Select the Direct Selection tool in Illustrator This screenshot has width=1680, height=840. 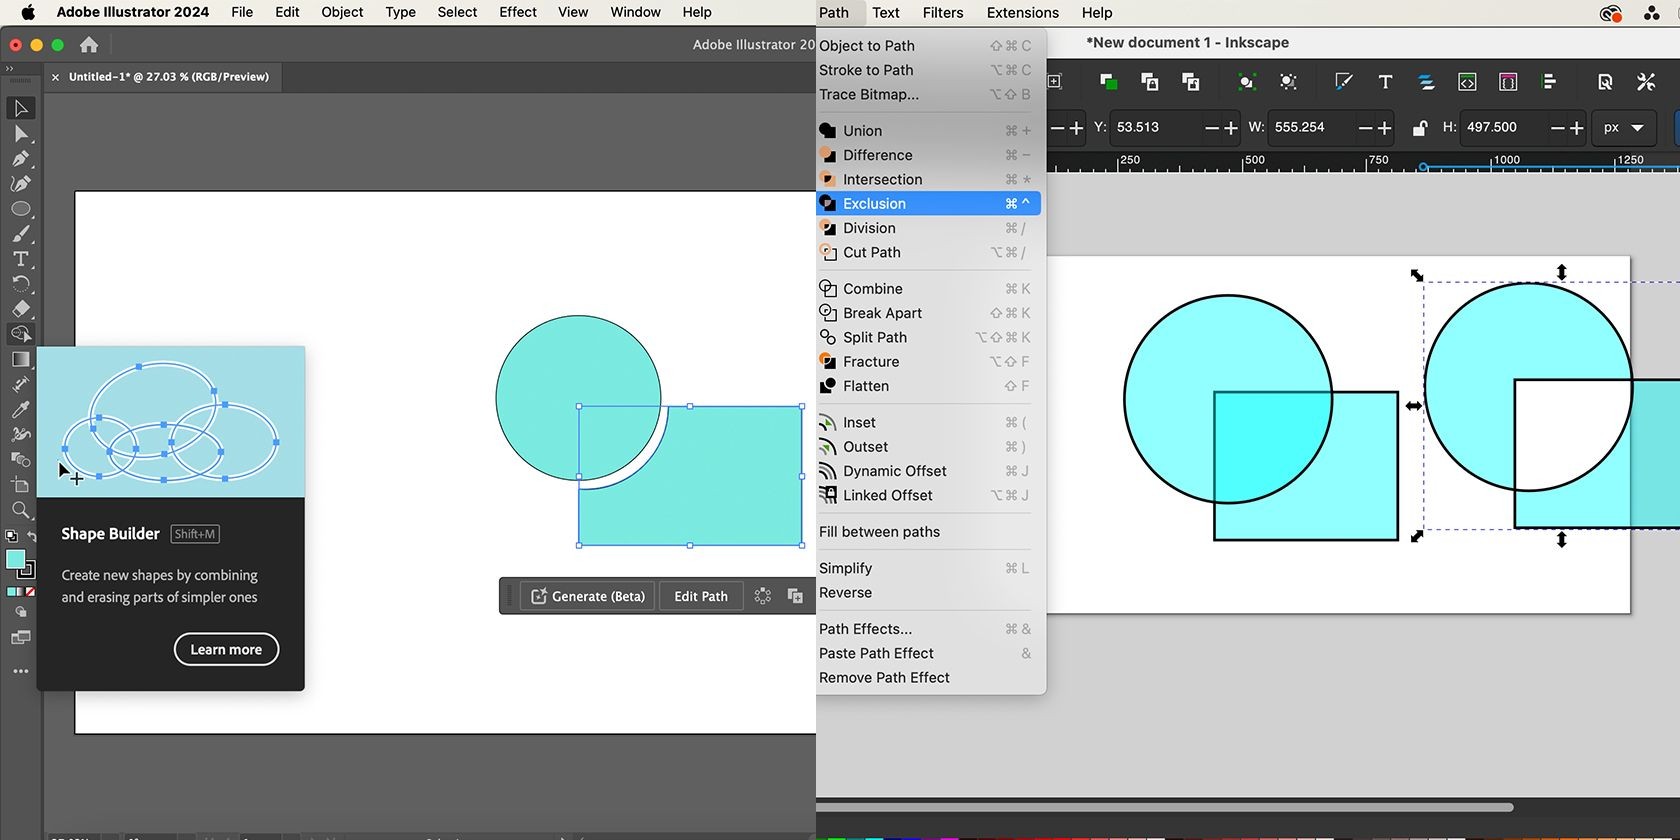click(21, 133)
